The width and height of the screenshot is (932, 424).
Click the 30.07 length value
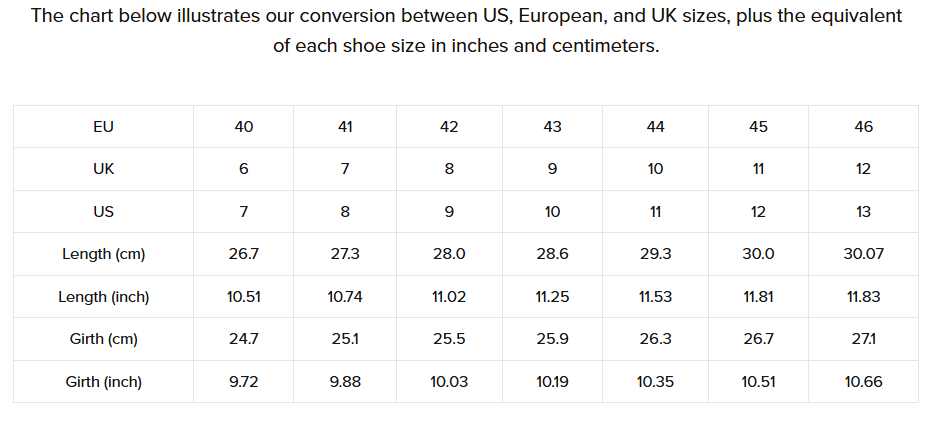click(864, 254)
